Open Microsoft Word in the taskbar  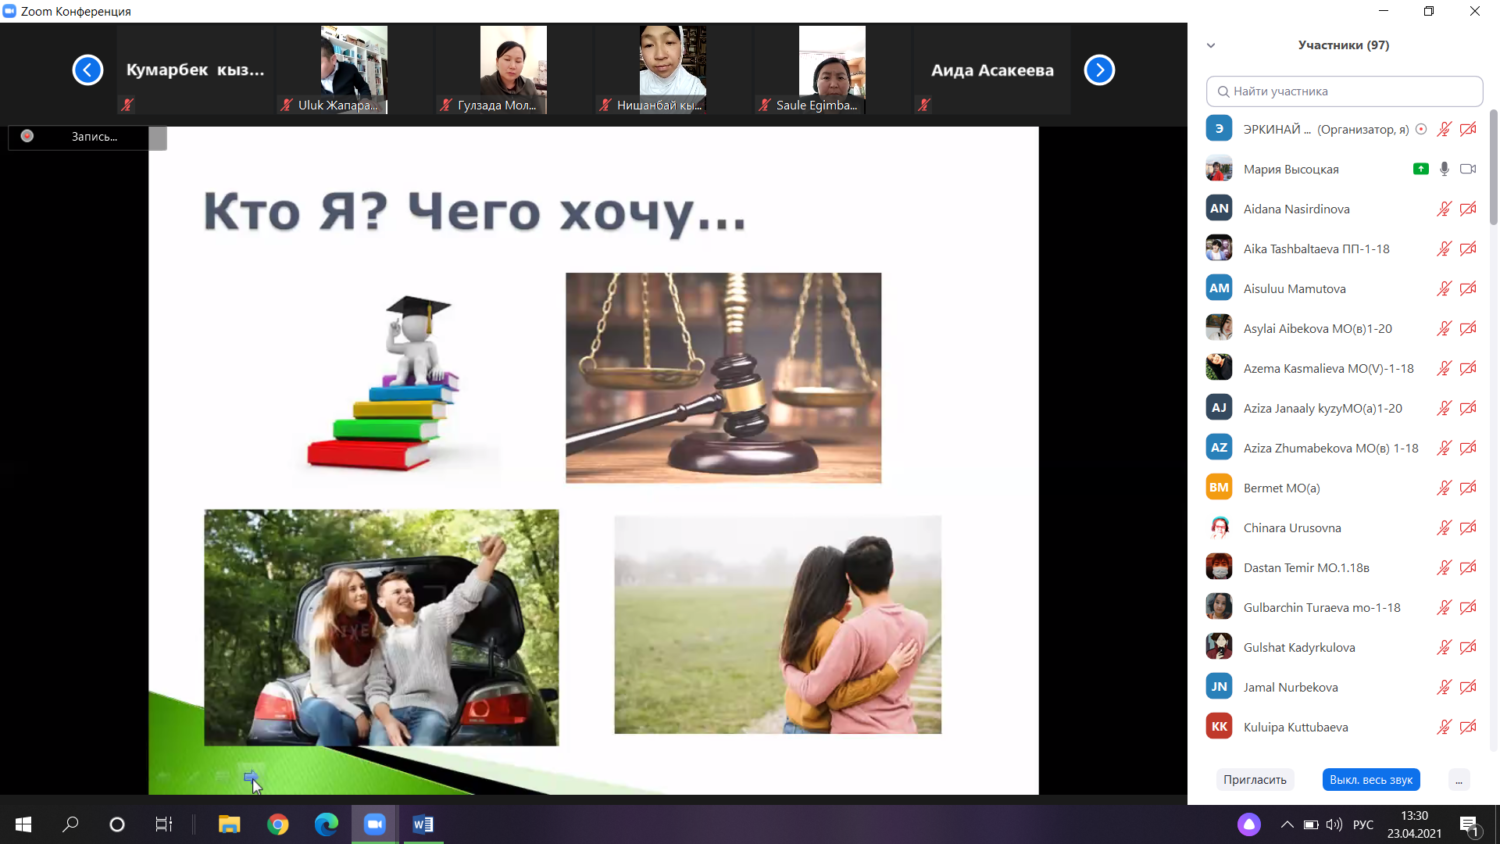423,824
